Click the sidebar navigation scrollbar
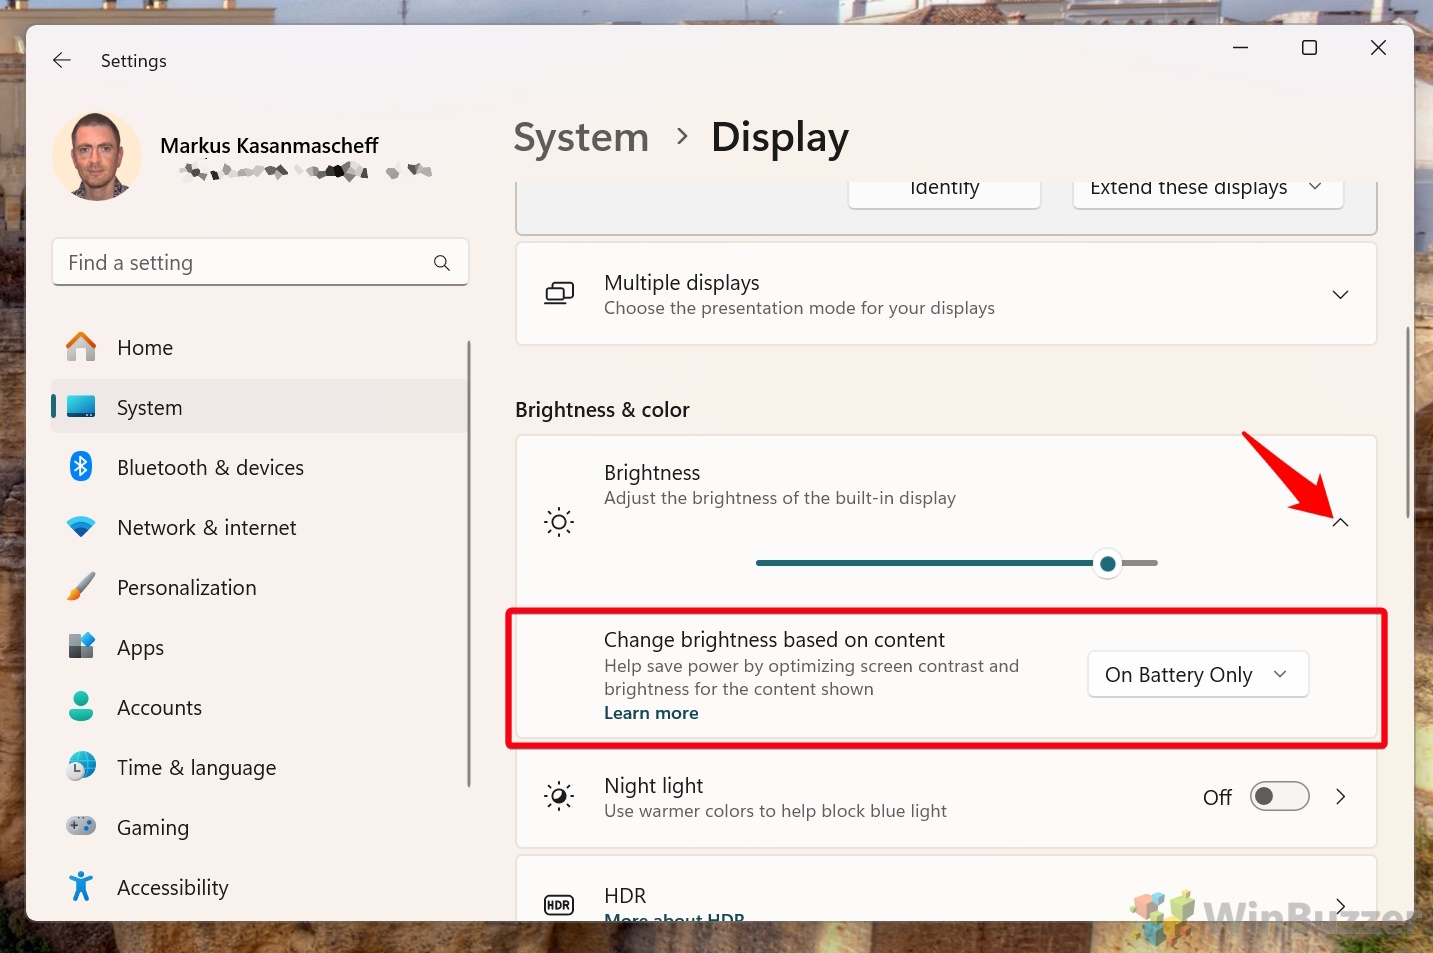1433x953 pixels. click(x=468, y=564)
